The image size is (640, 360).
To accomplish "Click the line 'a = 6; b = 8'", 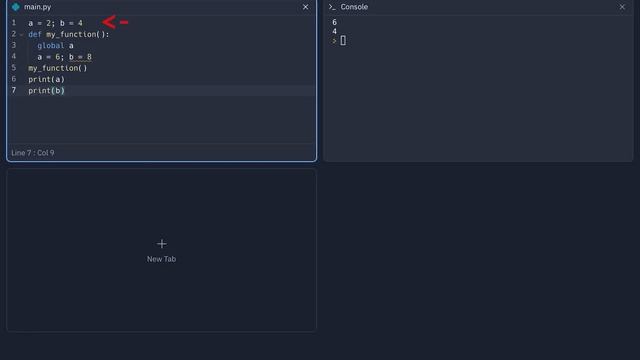I will (x=64, y=57).
